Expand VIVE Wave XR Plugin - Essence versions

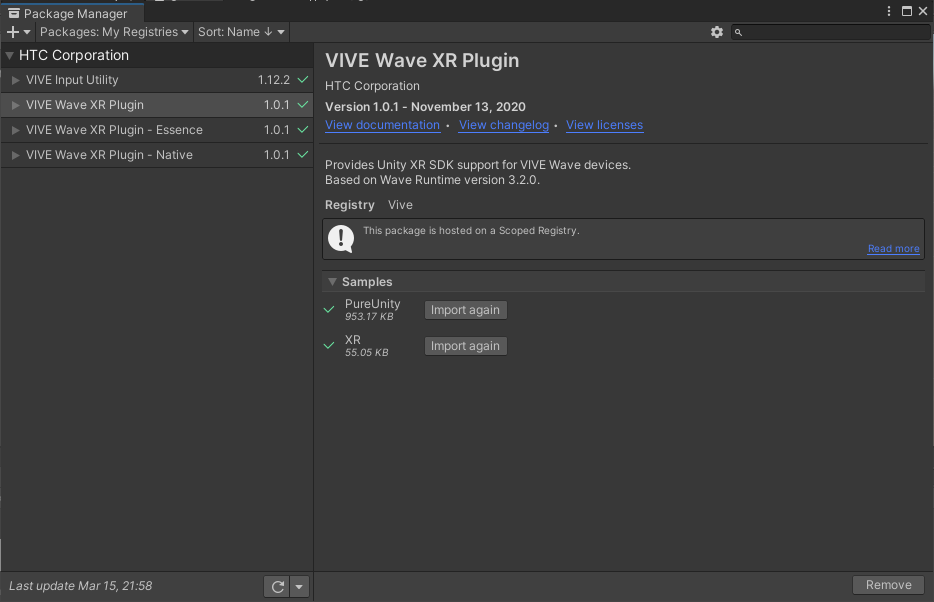pos(15,130)
